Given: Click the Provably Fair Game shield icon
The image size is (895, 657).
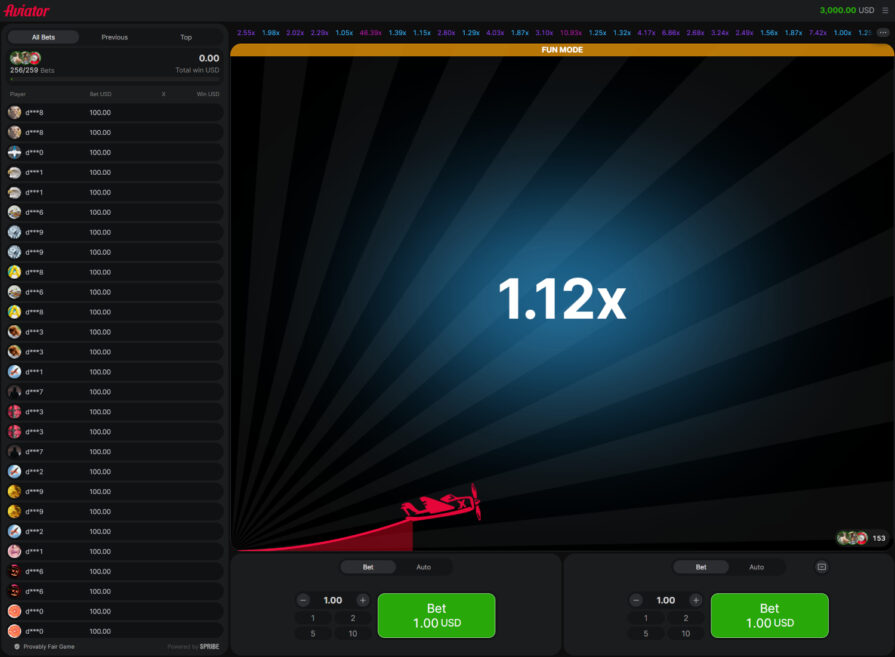Looking at the screenshot, I should tap(17, 647).
